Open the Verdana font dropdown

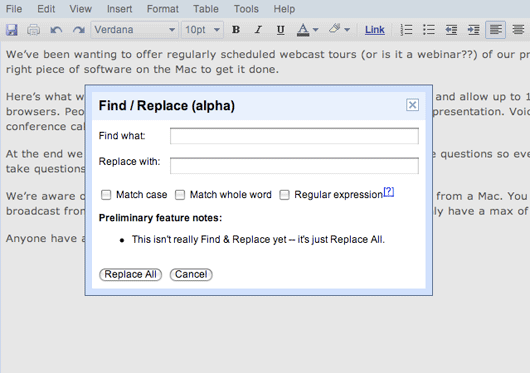[135, 30]
